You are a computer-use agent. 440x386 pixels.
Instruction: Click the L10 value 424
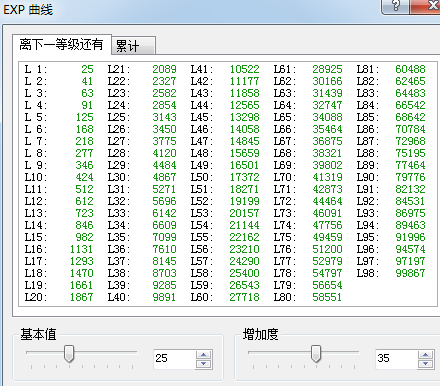[x=84, y=177]
